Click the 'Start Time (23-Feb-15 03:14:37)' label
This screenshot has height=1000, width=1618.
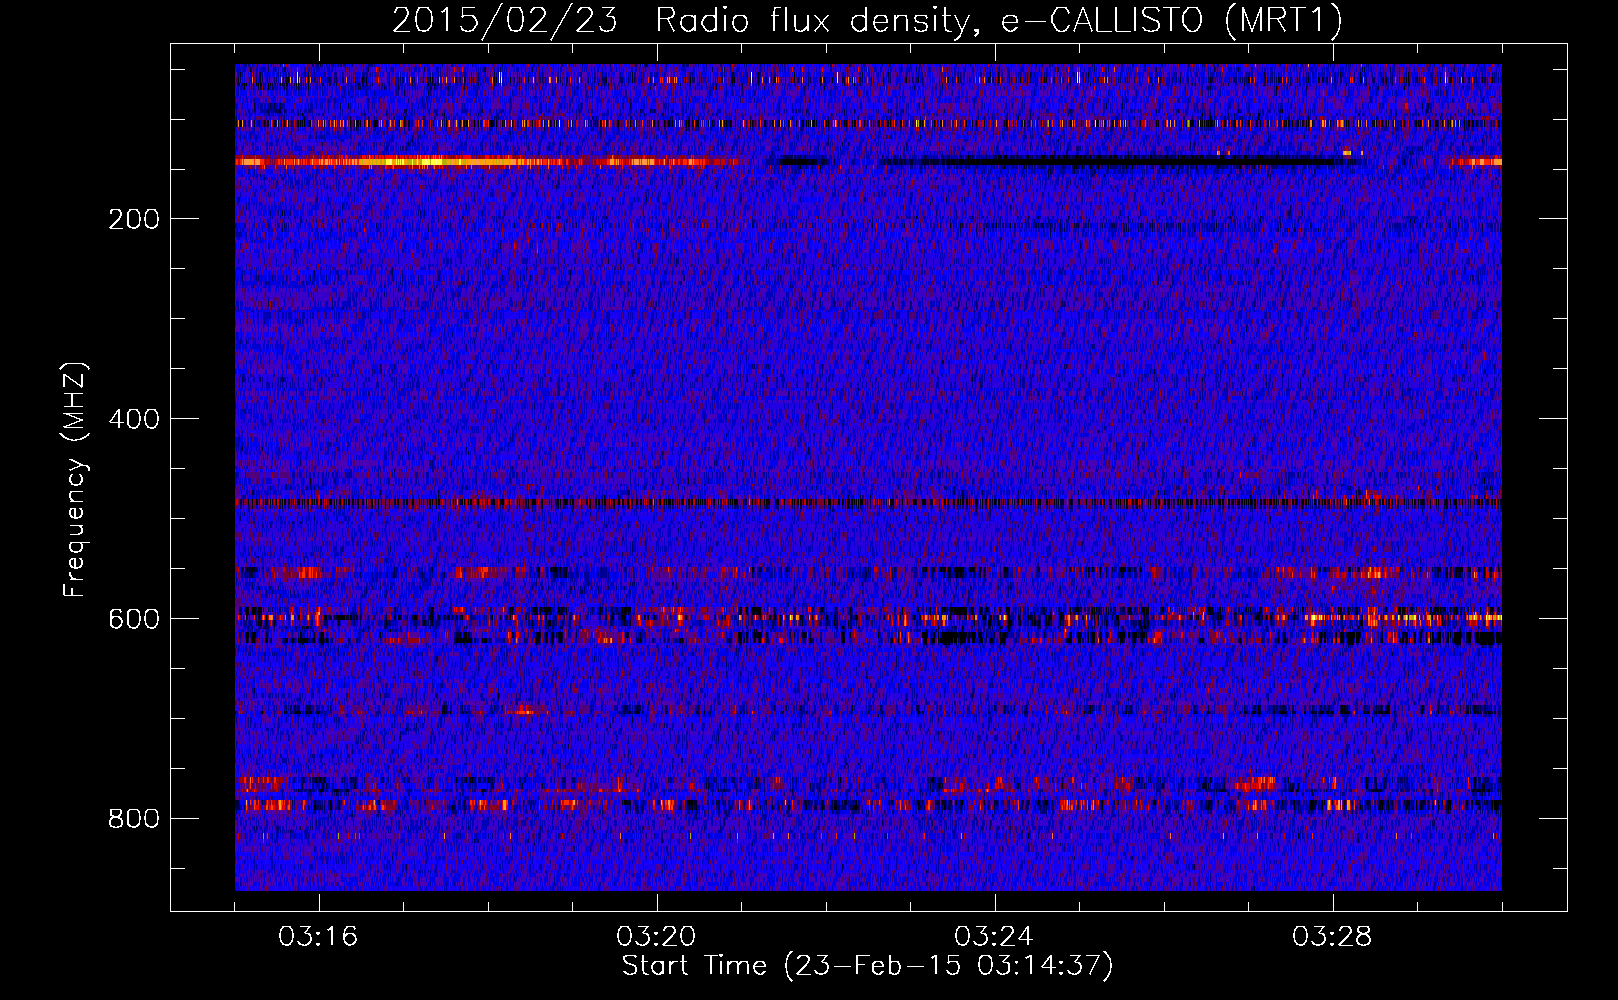click(867, 966)
